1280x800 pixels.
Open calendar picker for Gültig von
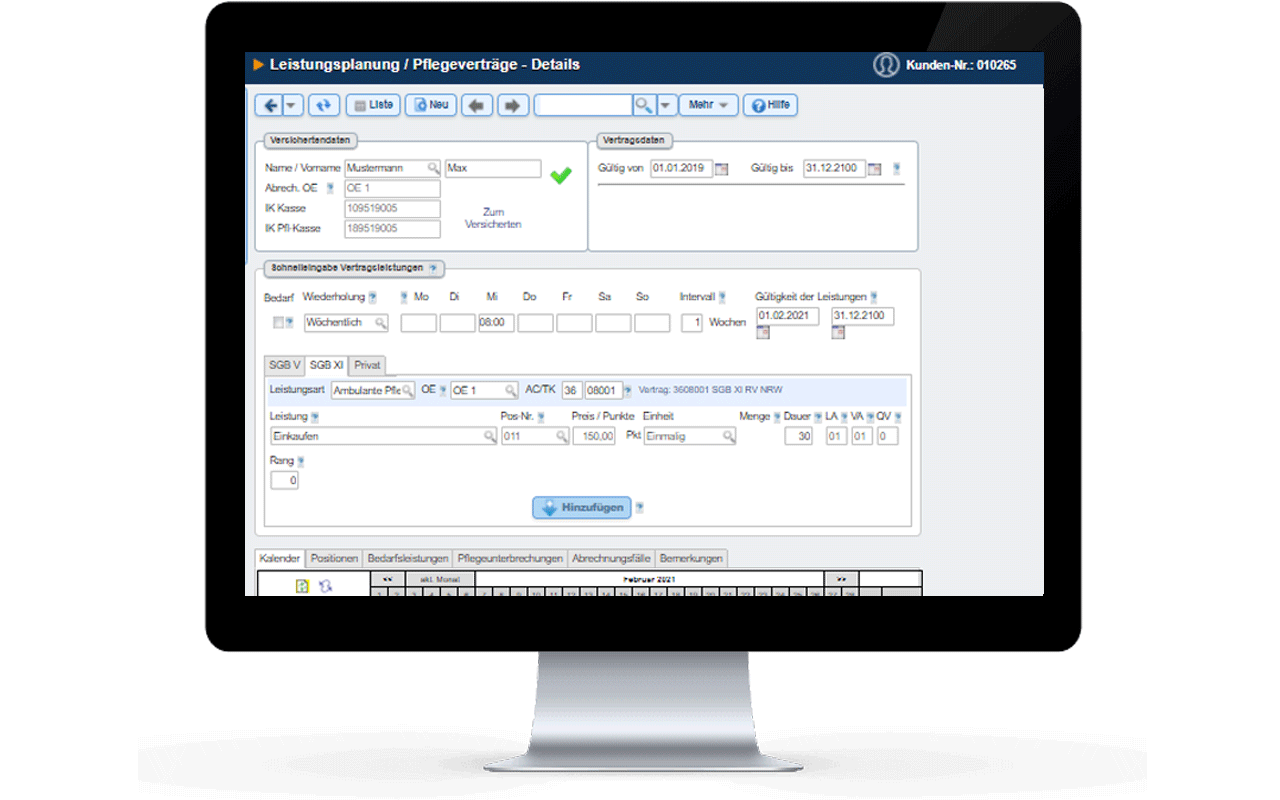[722, 169]
